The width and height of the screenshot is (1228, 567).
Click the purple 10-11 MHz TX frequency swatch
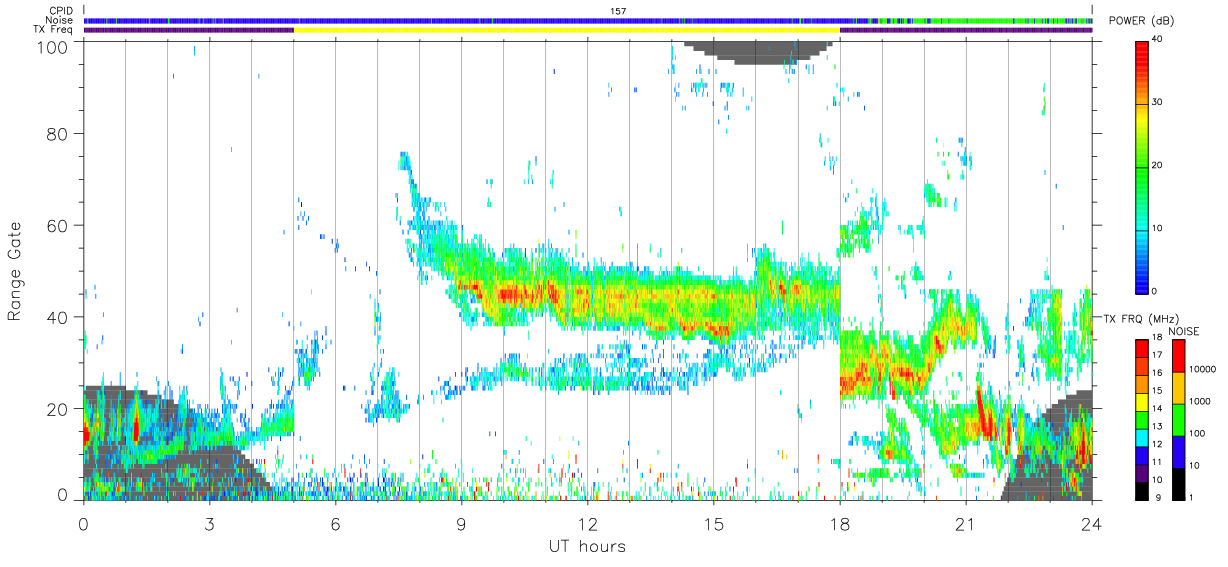click(1141, 474)
